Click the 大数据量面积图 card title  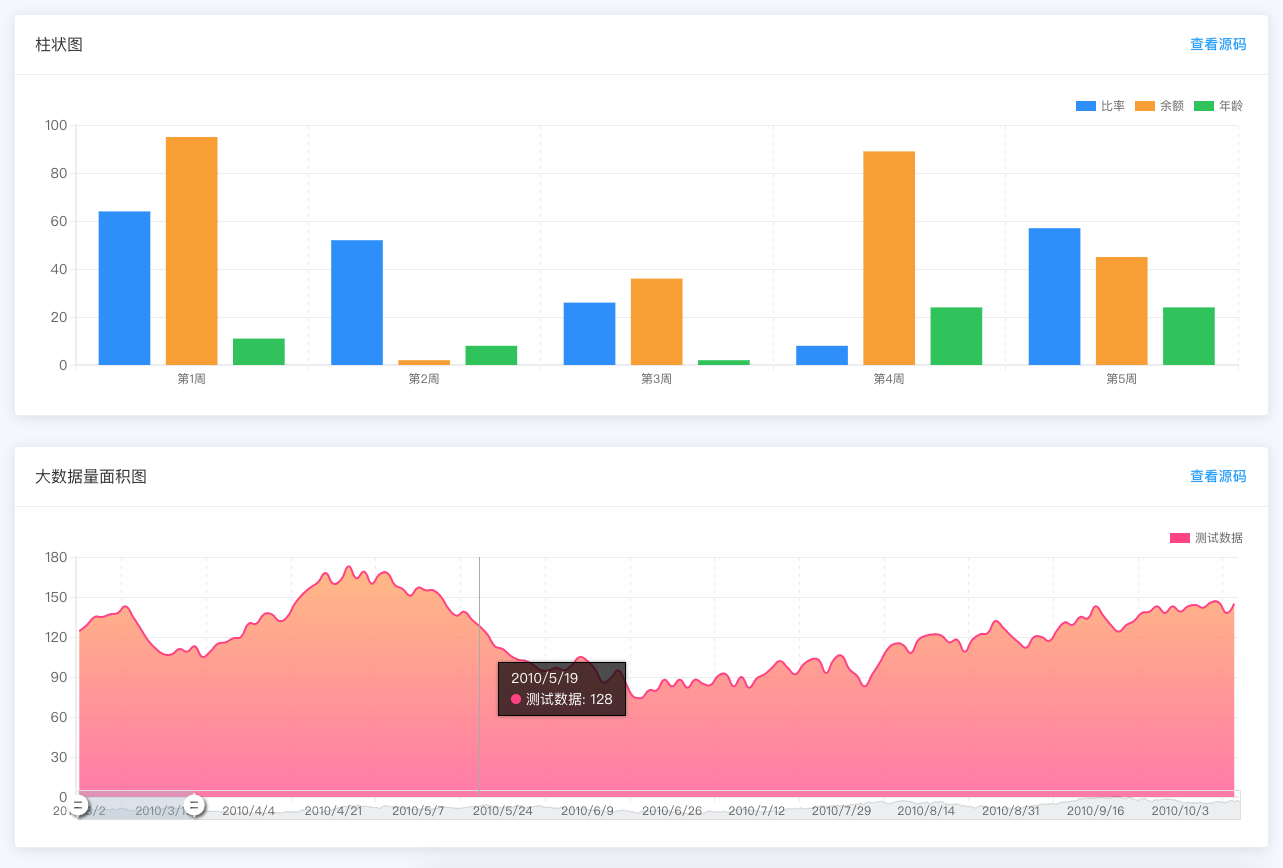coord(91,476)
